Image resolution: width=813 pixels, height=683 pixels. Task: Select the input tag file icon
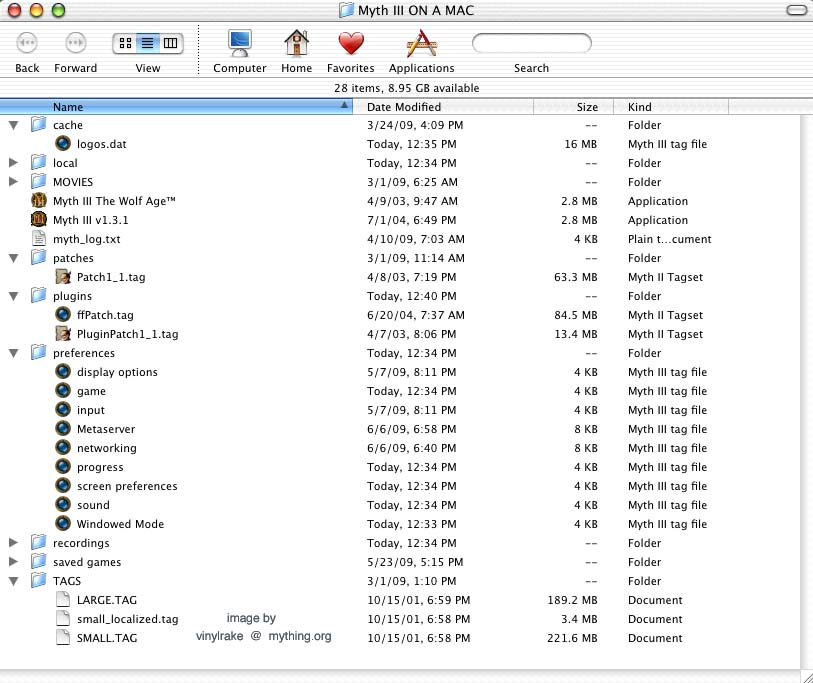(63, 409)
